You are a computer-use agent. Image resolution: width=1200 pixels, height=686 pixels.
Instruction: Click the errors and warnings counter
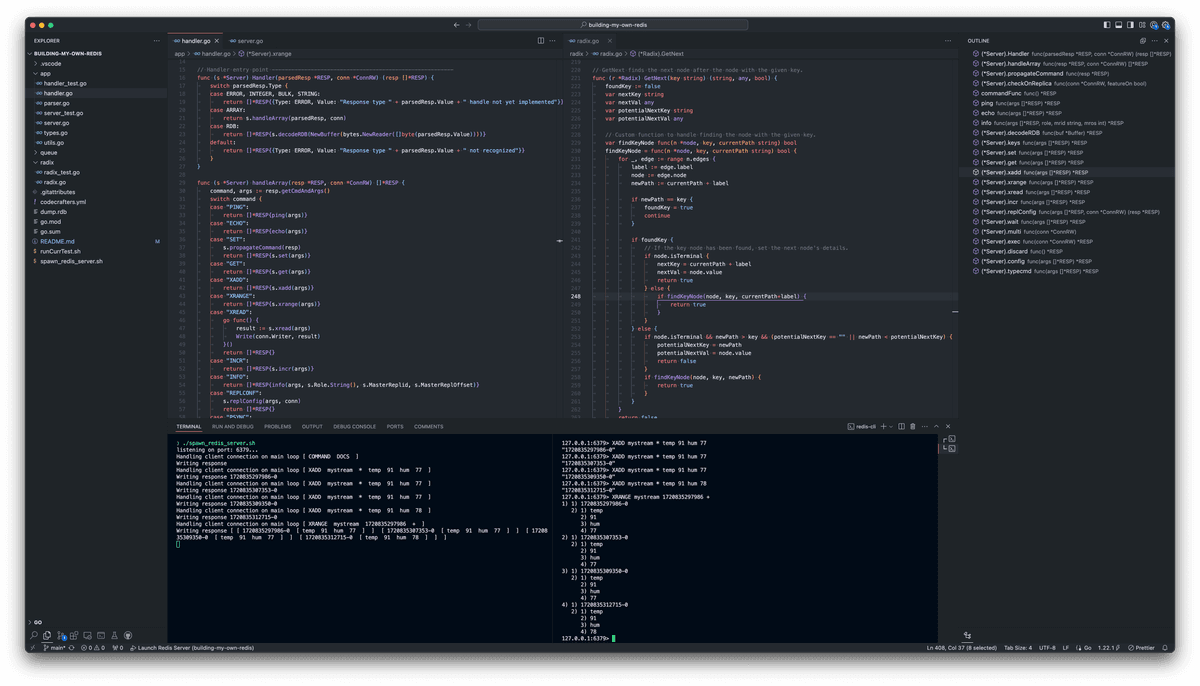tap(93, 648)
